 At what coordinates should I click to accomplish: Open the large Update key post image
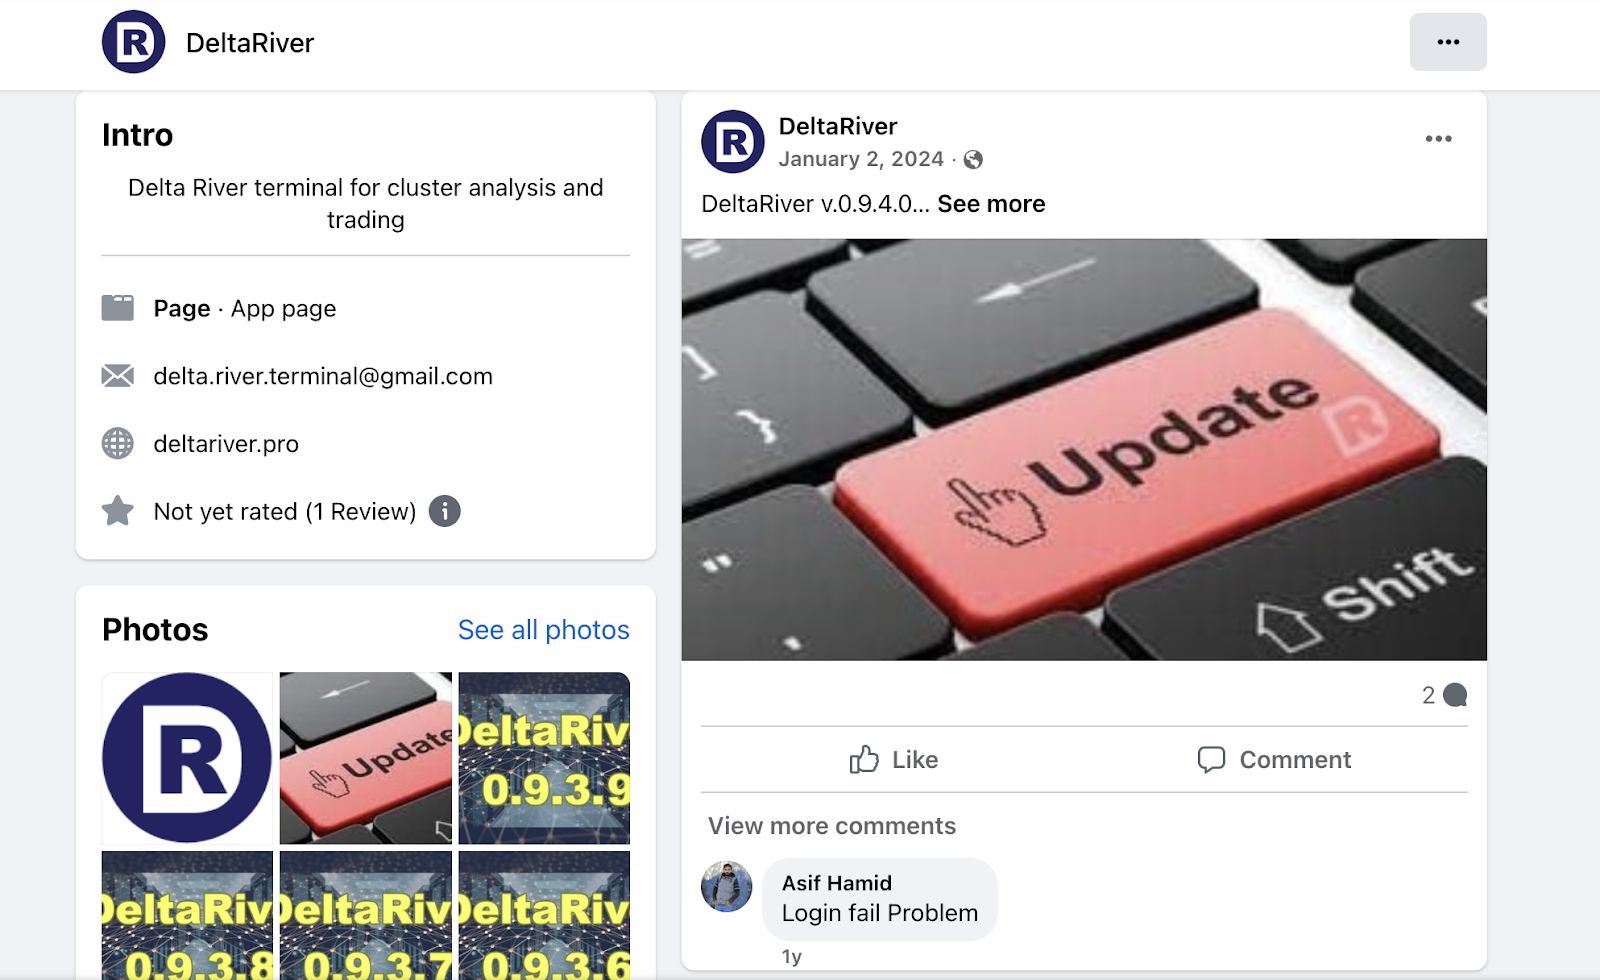[x=1084, y=450]
